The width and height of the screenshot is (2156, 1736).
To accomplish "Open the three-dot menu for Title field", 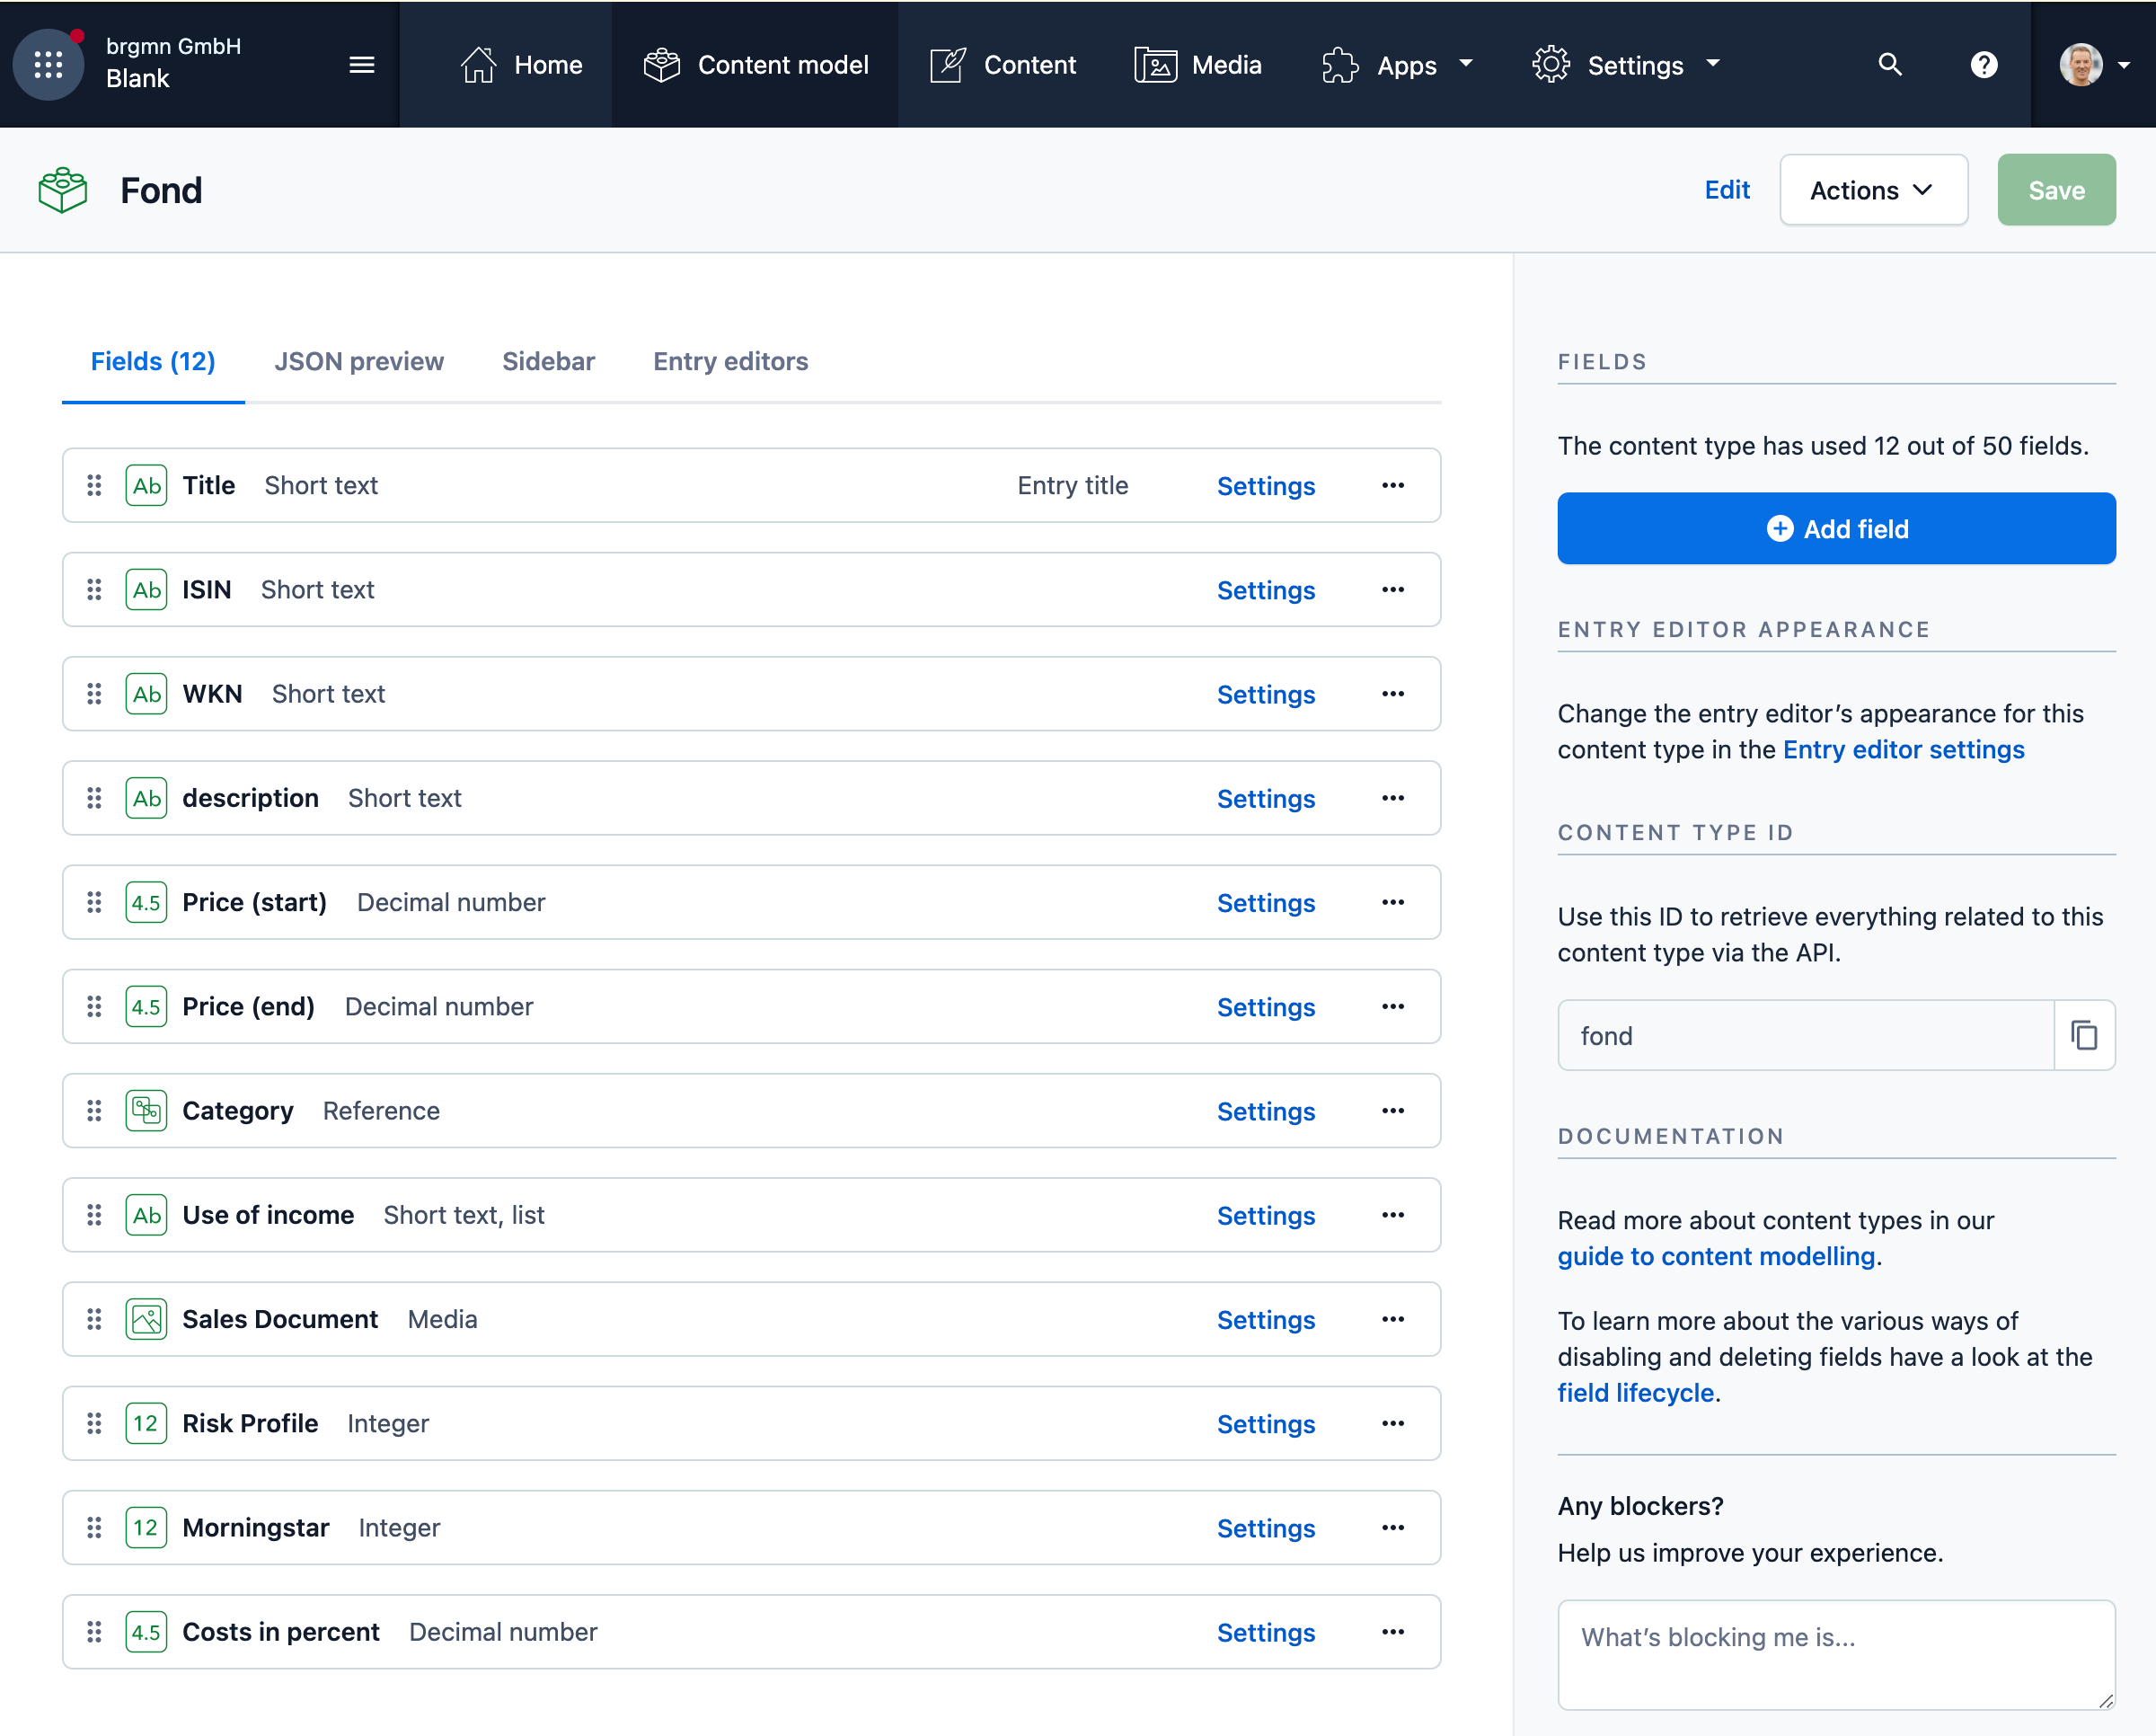I will (1392, 485).
